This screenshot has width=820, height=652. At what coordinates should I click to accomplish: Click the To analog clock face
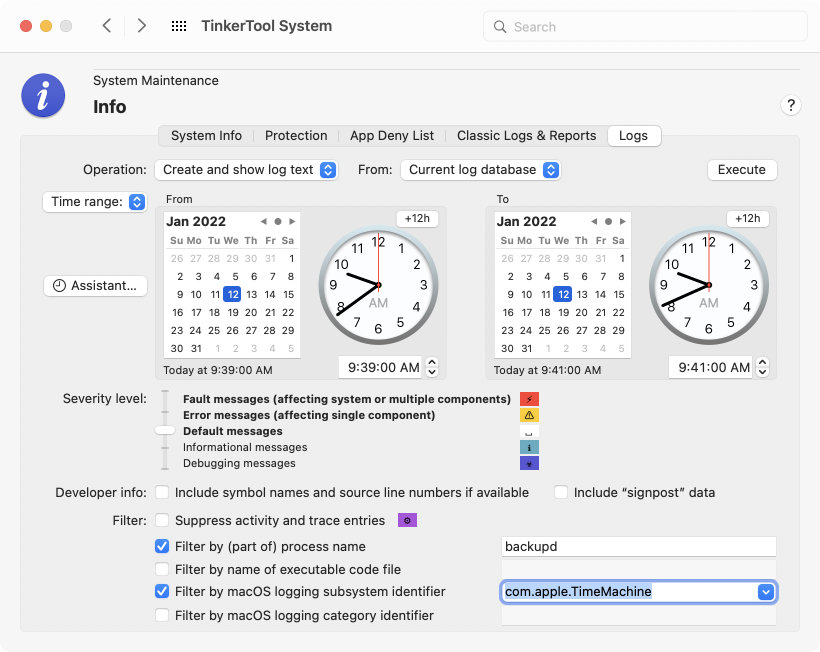[x=709, y=285]
